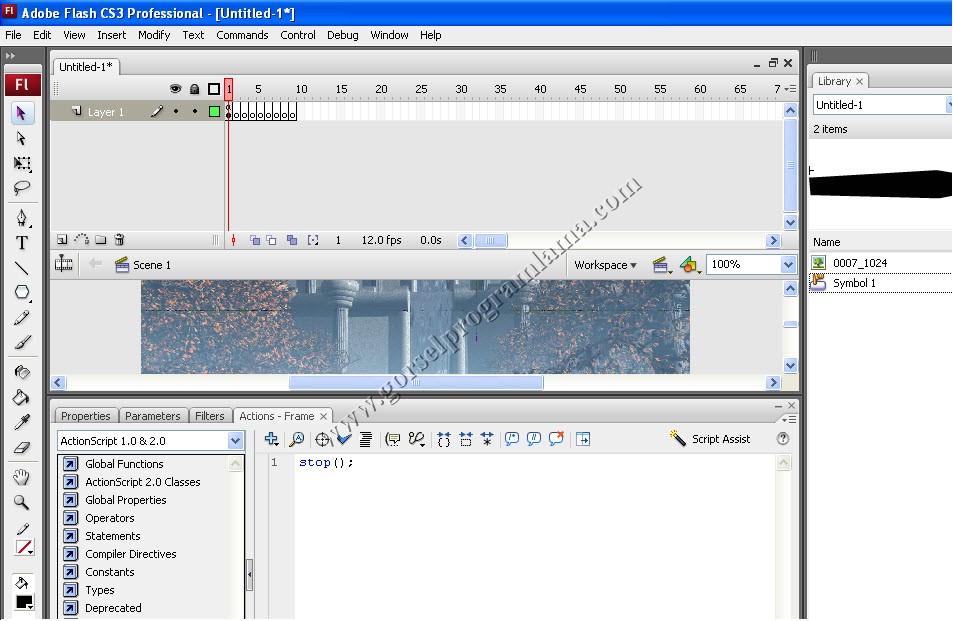The width and height of the screenshot is (953, 621).
Task: Open the ActionScript 1.0 & 2.0 version dropdown
Action: pos(235,441)
